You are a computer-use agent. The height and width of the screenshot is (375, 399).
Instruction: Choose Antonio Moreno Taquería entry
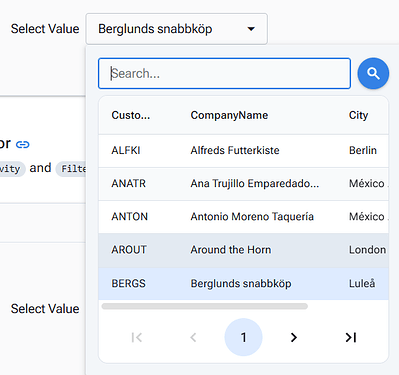[252, 217]
